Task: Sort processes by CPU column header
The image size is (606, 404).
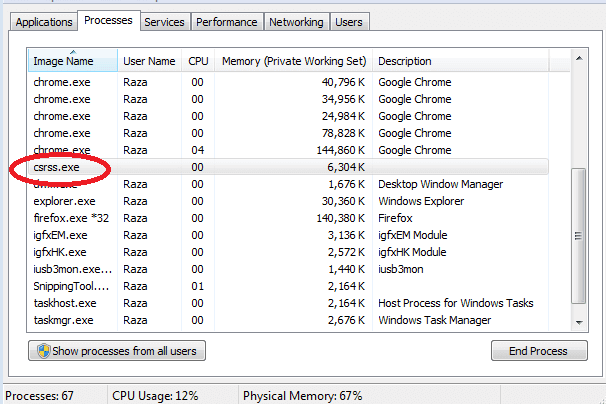Action: [x=198, y=61]
